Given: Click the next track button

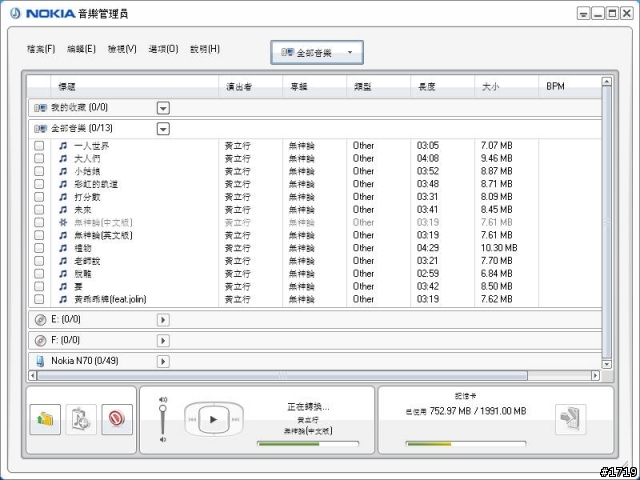Looking at the screenshot, I should [x=236, y=419].
